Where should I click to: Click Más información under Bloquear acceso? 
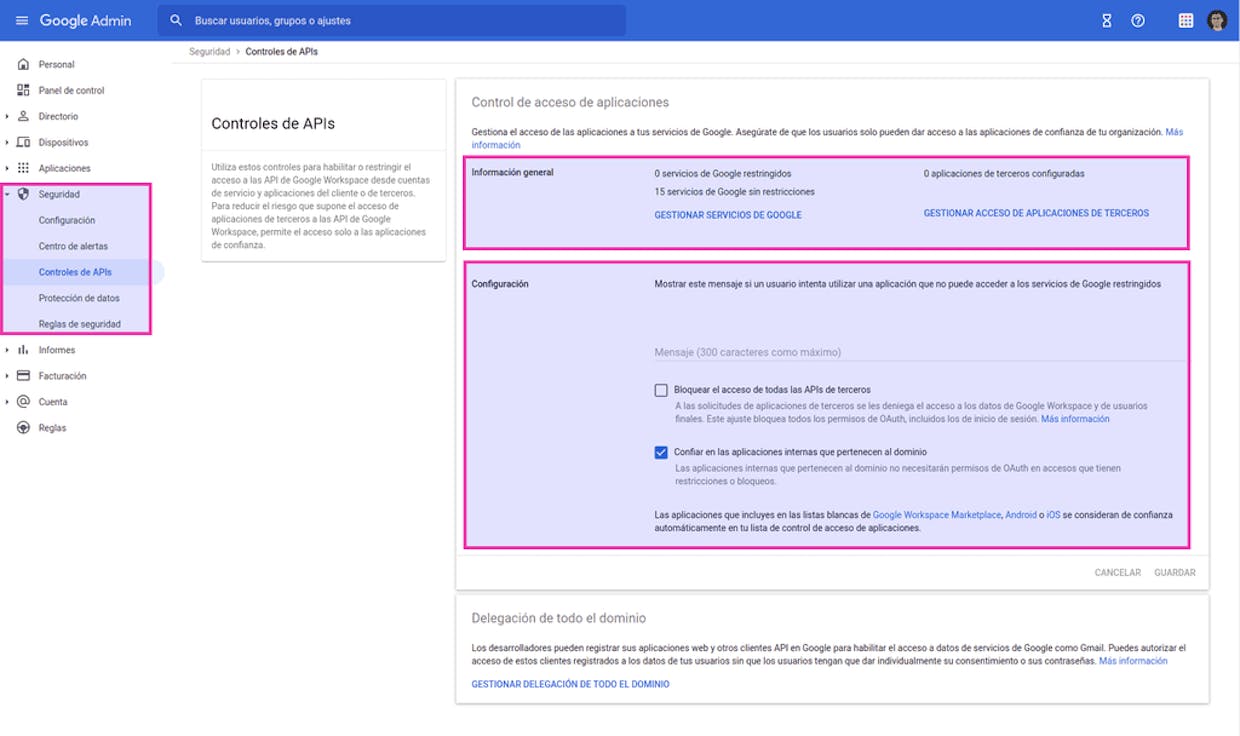click(1075, 419)
